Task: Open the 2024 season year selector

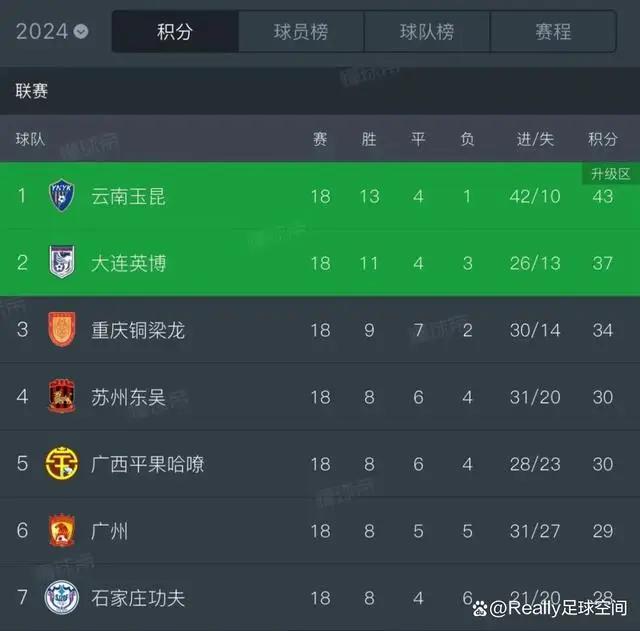Action: tap(52, 31)
